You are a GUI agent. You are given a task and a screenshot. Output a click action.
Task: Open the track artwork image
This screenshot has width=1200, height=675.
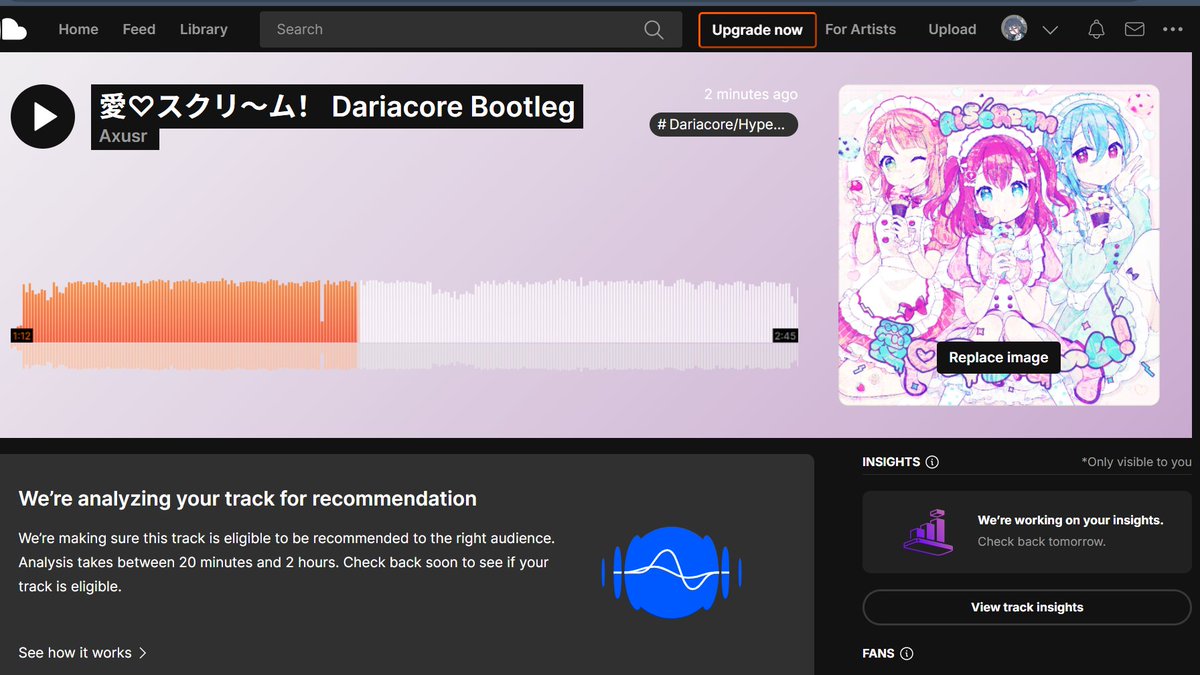[999, 245]
